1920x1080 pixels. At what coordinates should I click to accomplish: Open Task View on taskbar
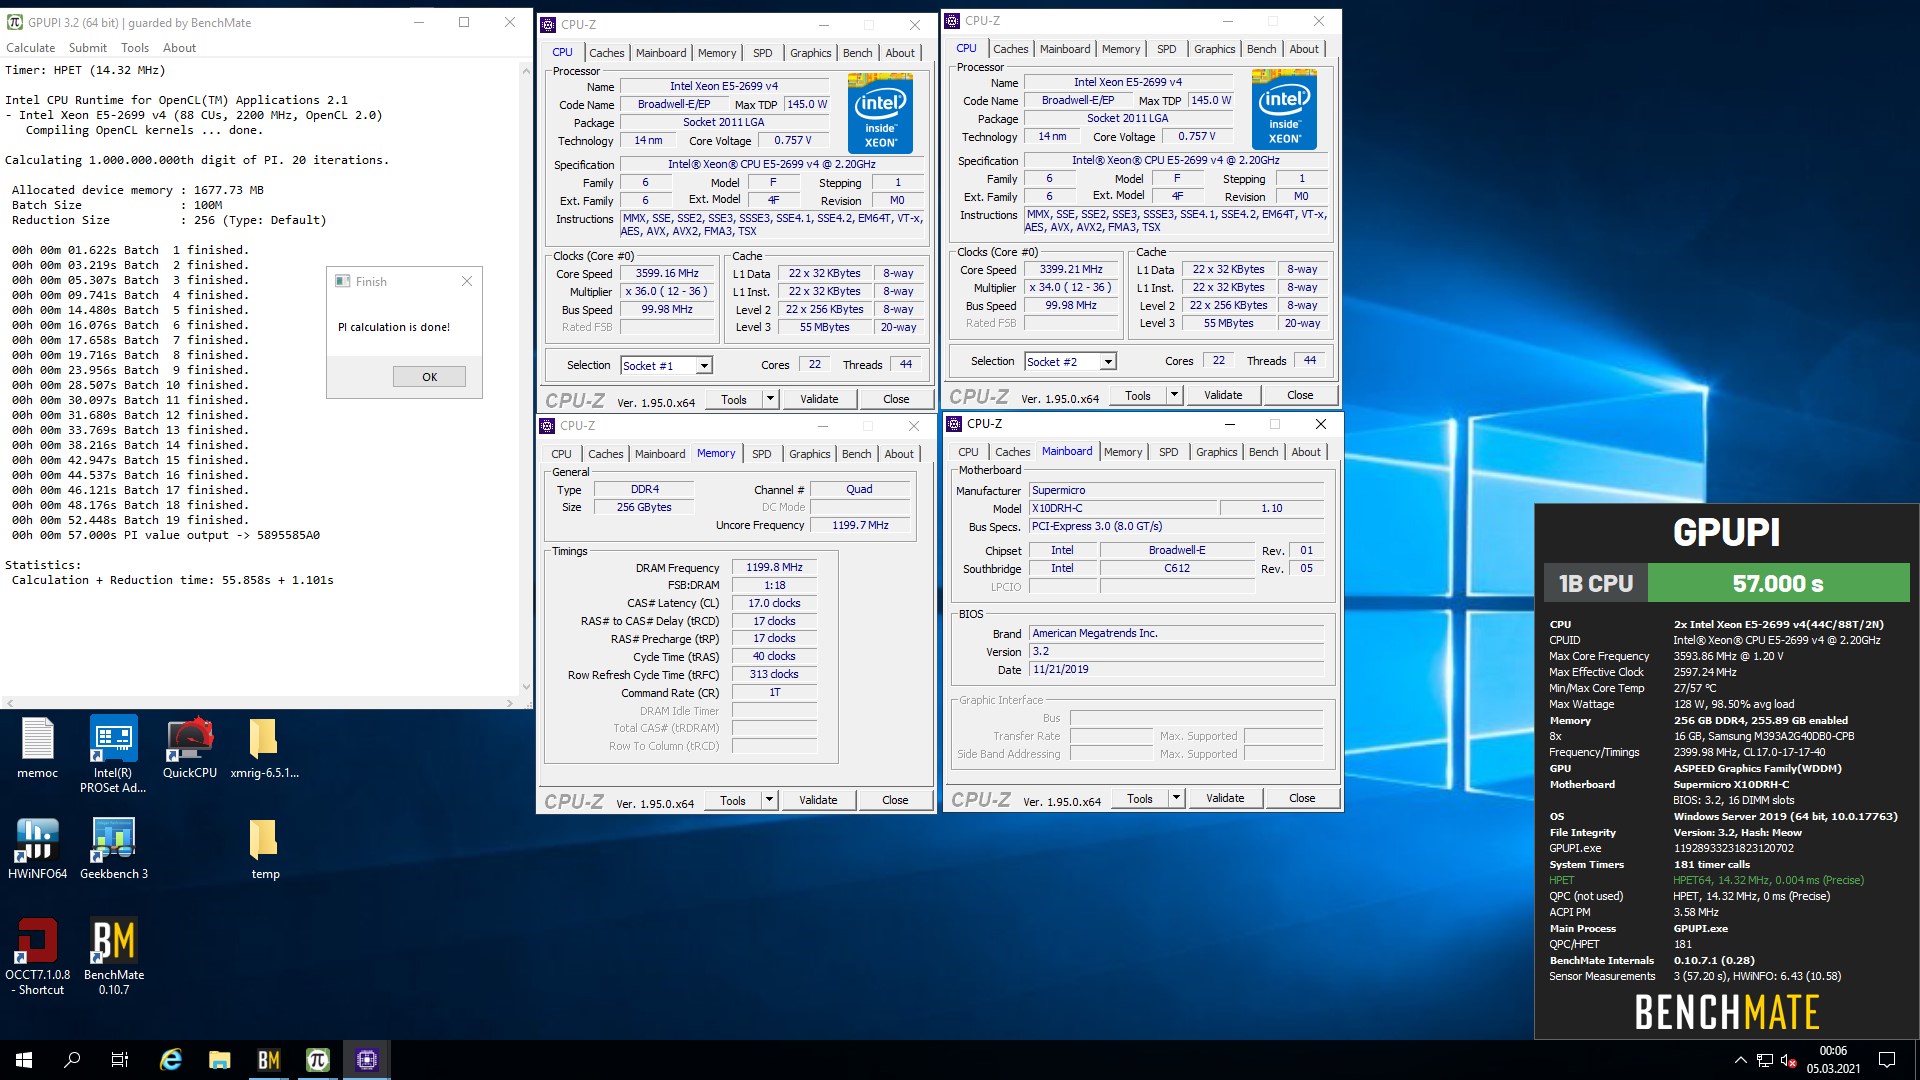tap(120, 1060)
